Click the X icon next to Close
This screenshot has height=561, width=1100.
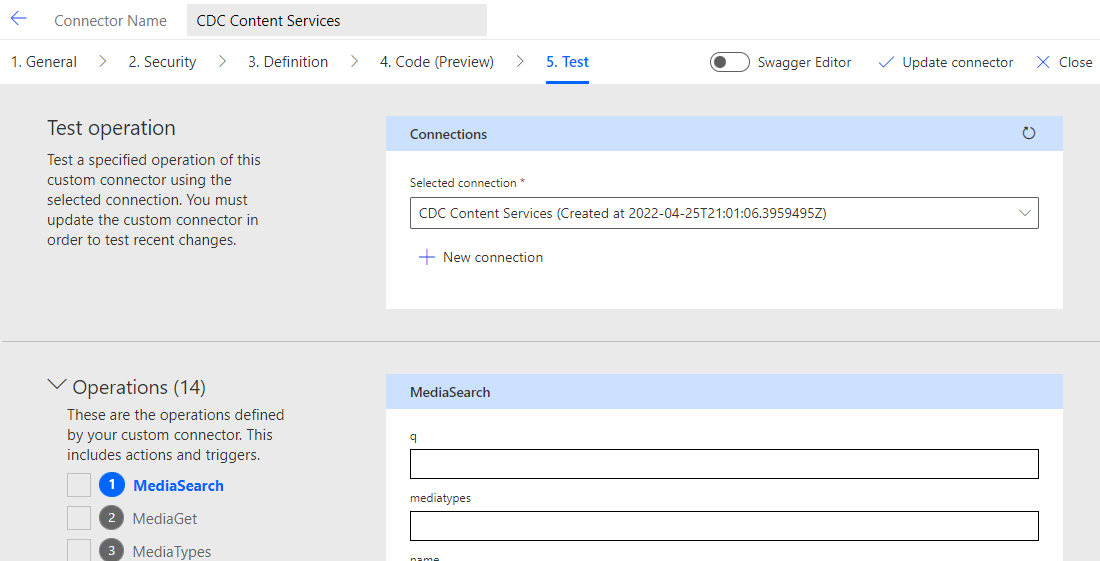pyautogui.click(x=1043, y=62)
